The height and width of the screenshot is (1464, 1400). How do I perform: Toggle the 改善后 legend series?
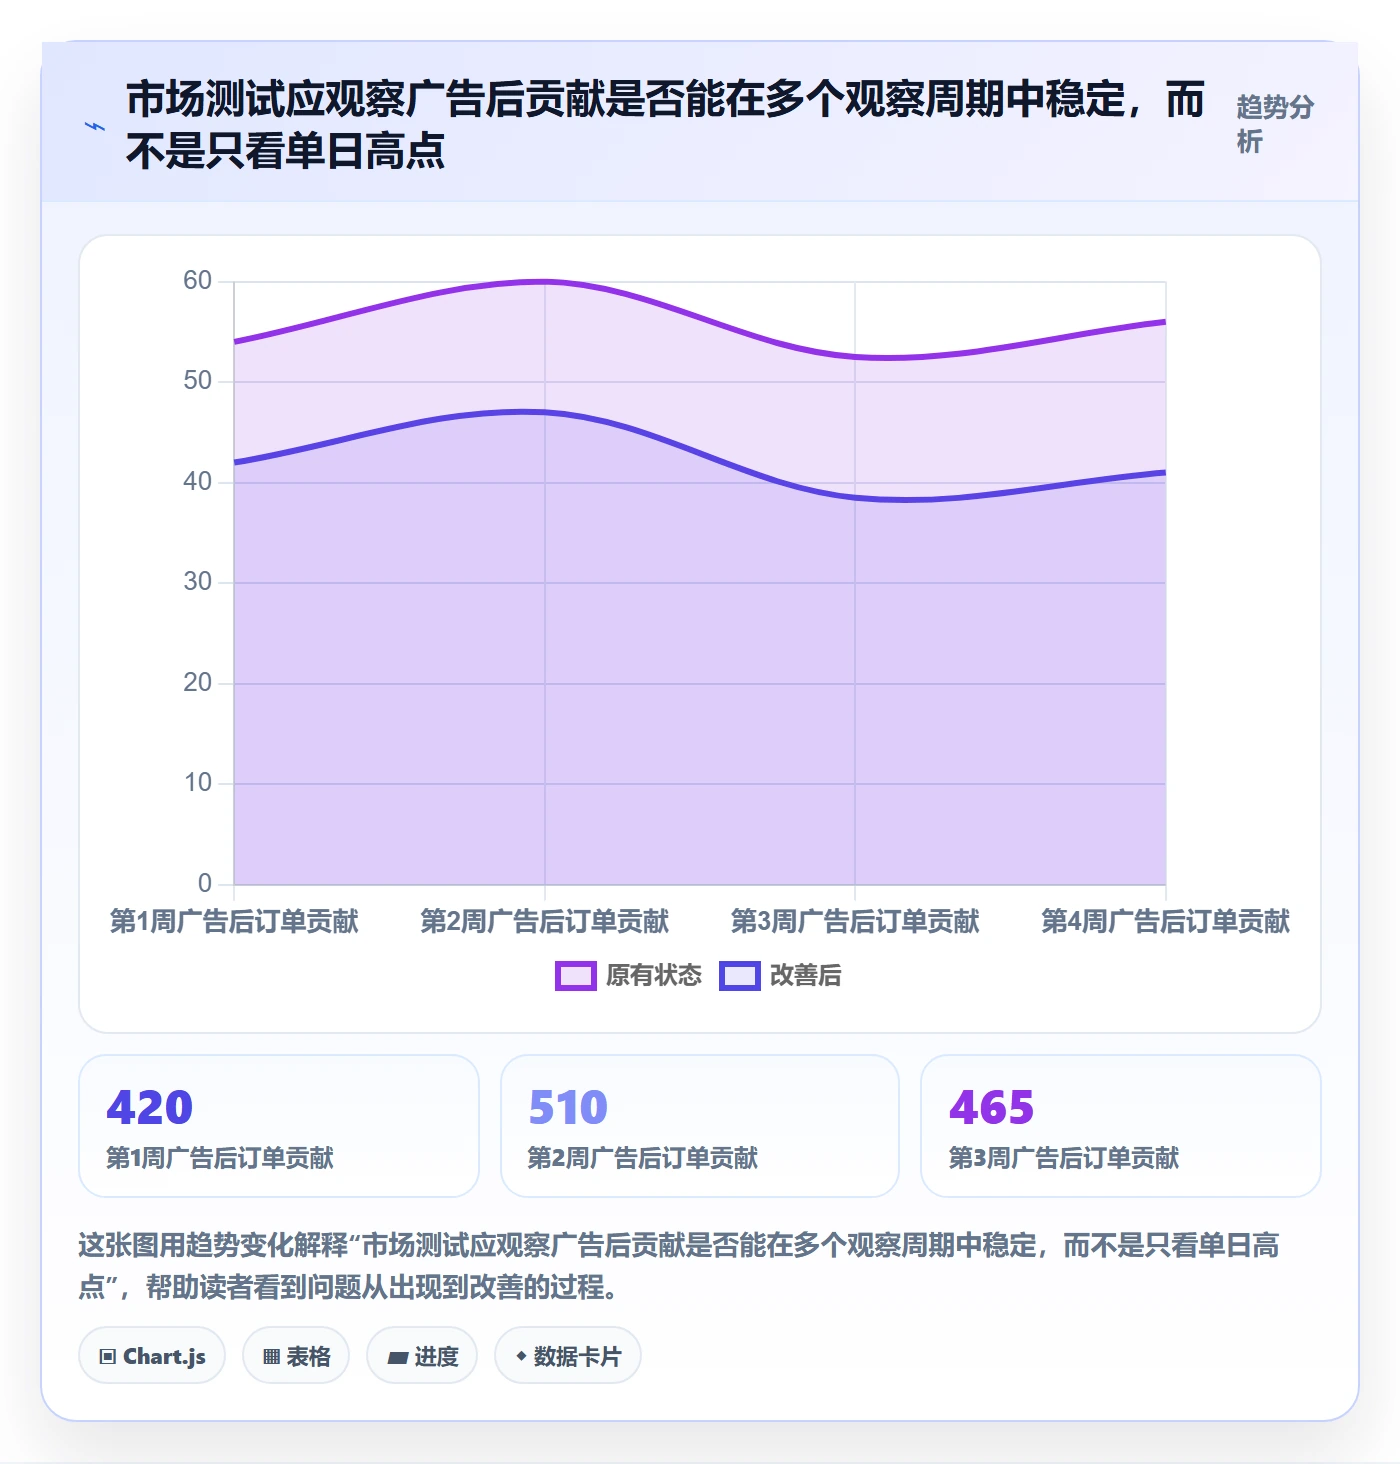click(781, 975)
